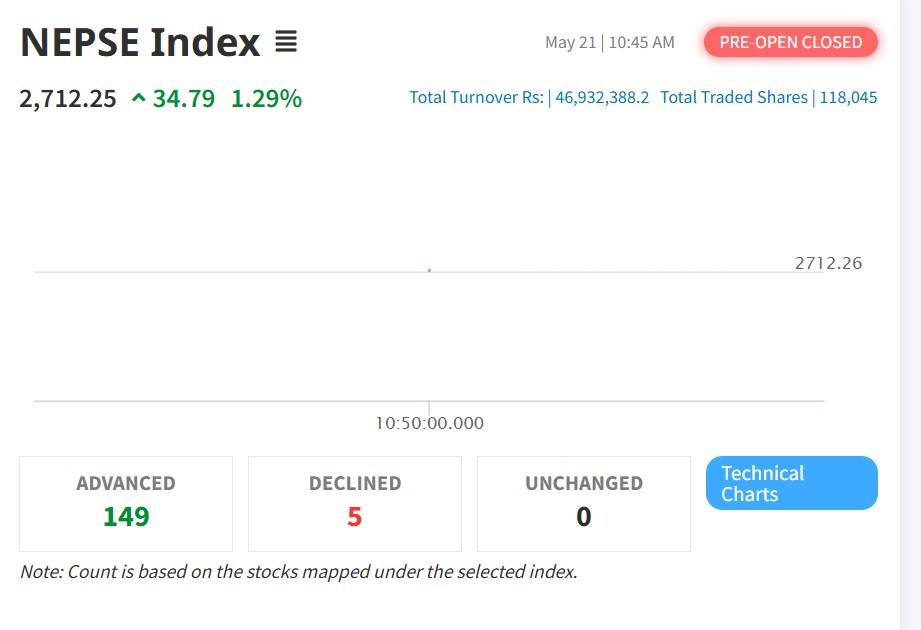
Task: Click the Total Traded Shares label
Action: 733,97
